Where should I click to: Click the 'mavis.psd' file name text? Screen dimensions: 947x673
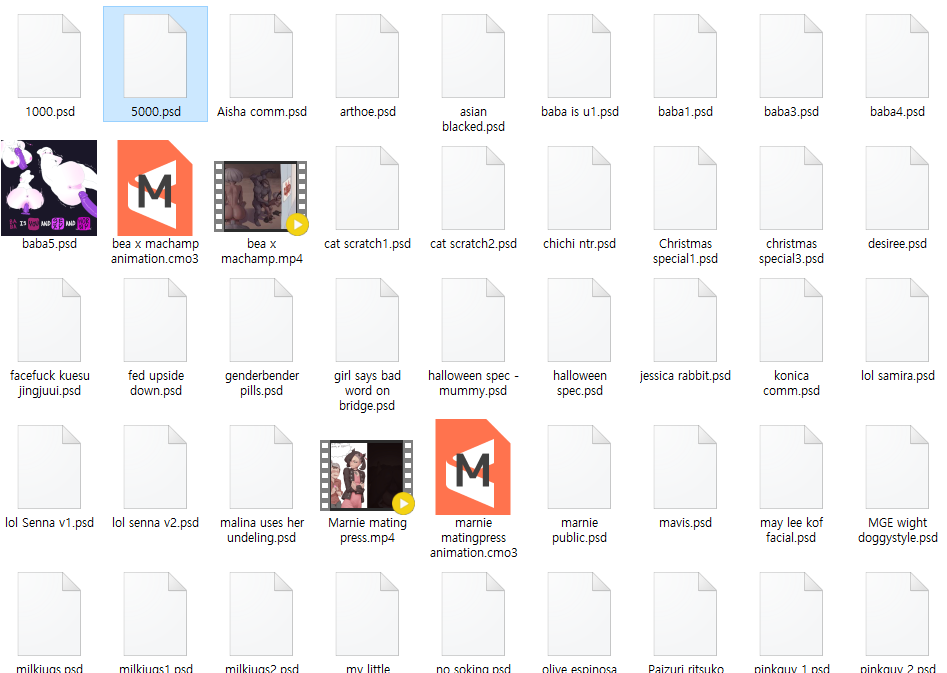coord(685,523)
